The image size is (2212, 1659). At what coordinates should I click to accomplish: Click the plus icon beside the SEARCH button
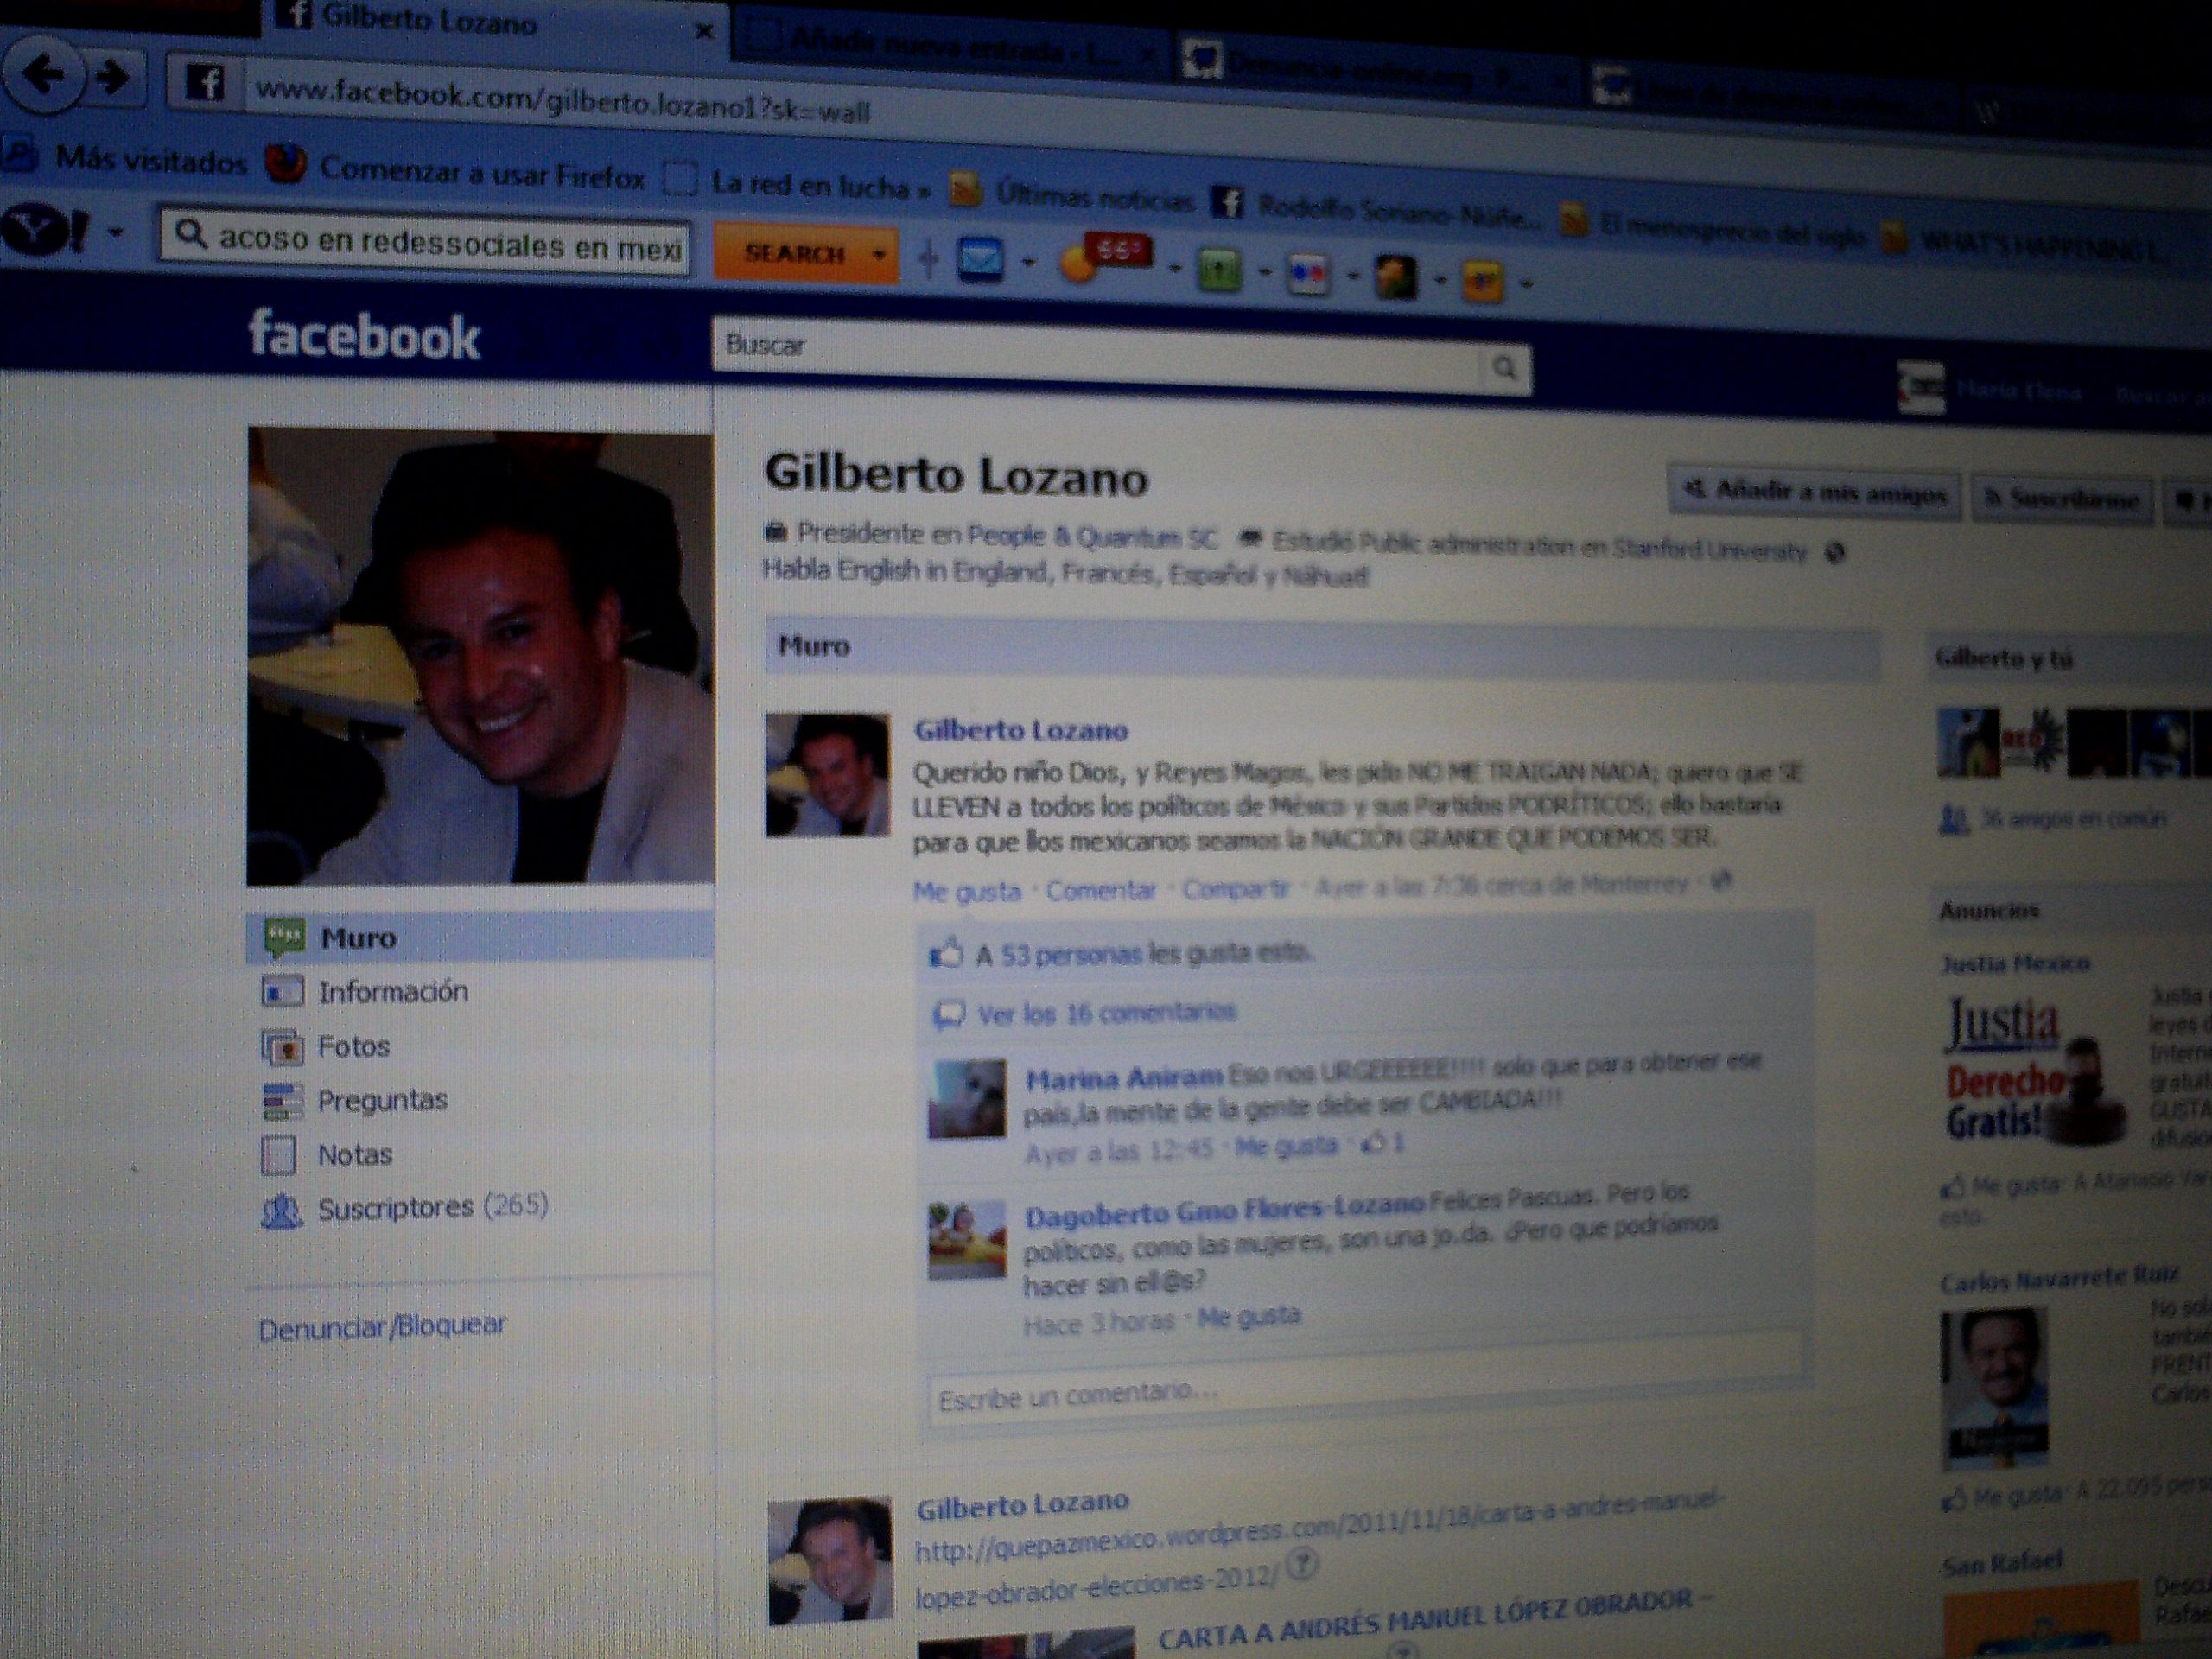[x=928, y=259]
